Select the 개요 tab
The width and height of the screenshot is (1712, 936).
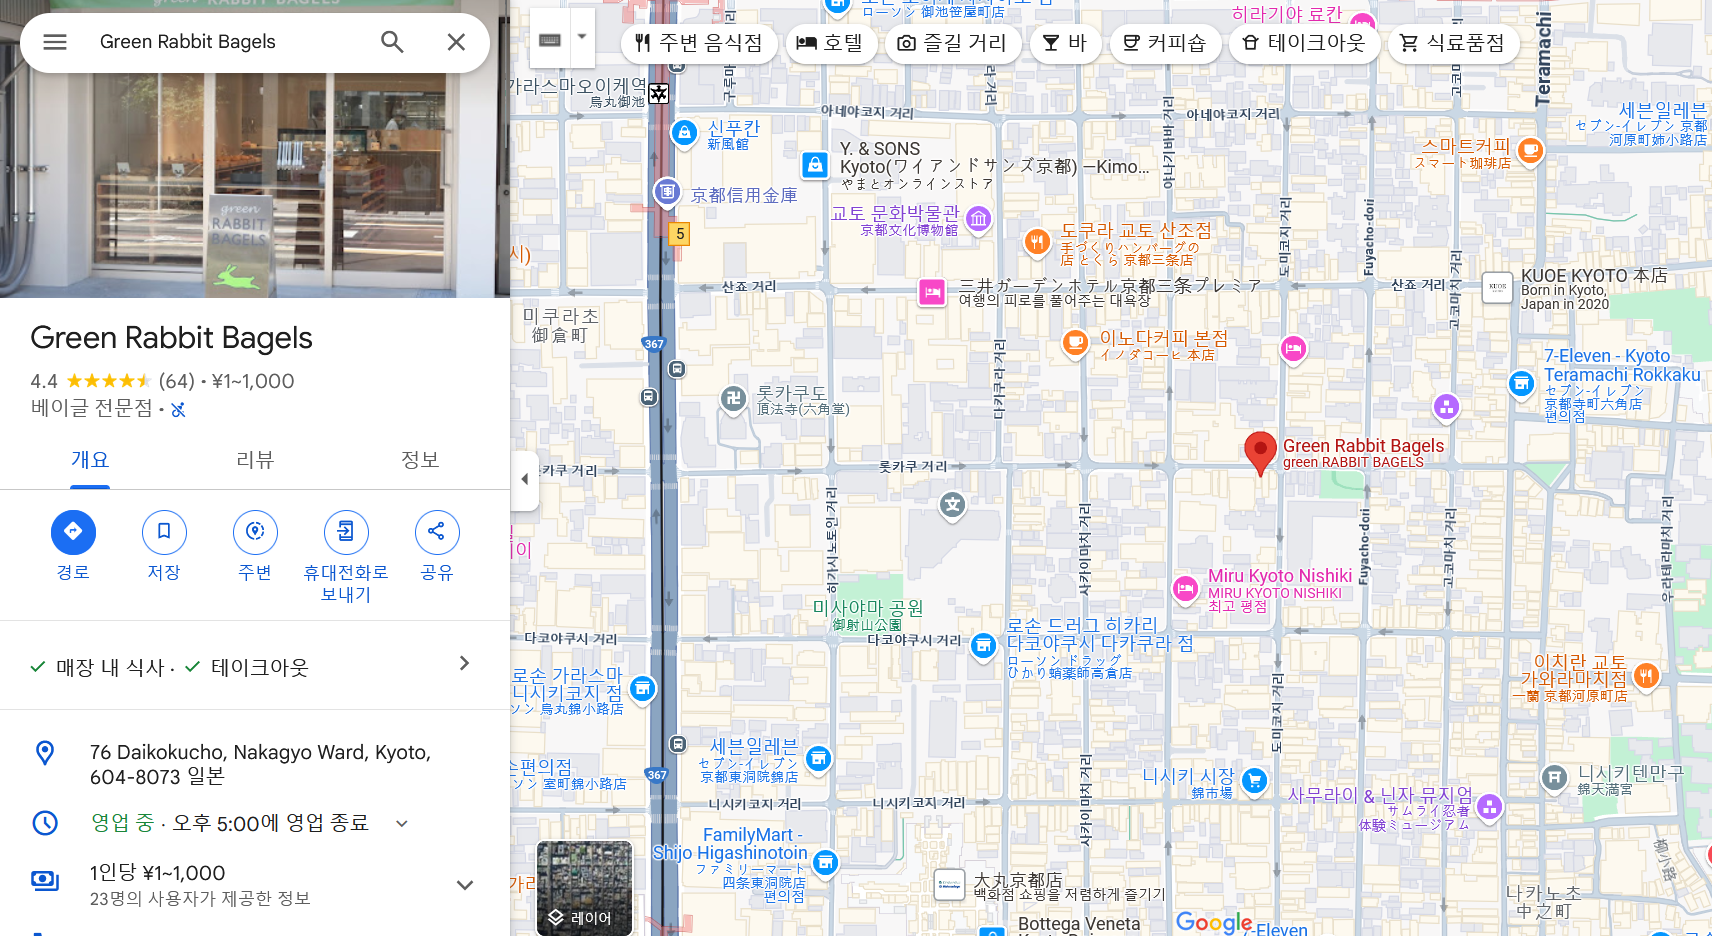90,460
